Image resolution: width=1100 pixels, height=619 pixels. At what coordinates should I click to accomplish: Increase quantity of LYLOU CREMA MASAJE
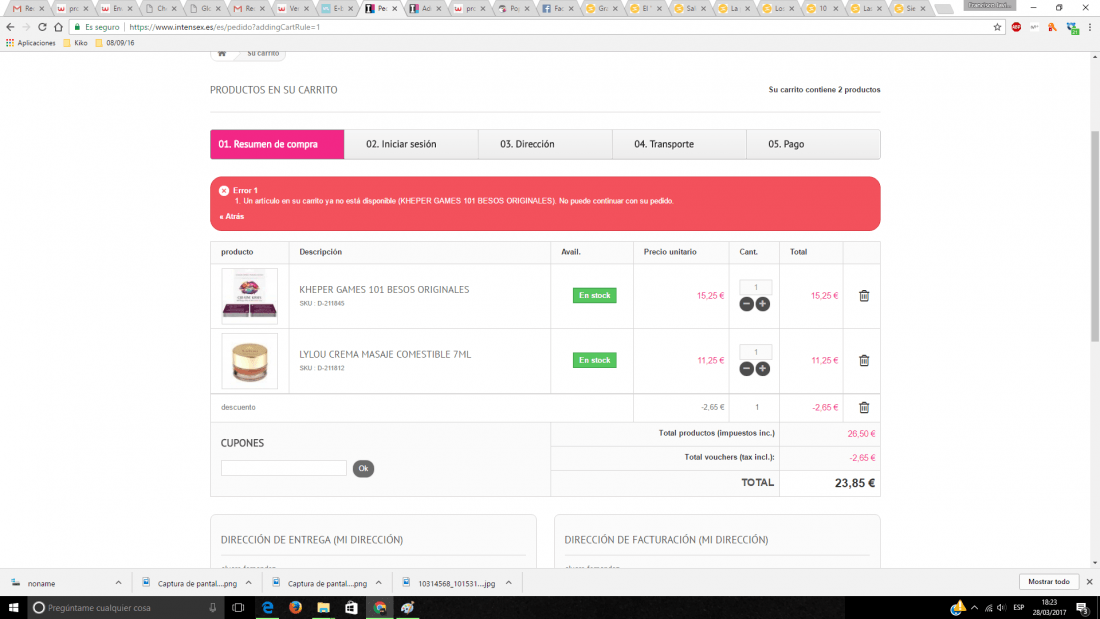click(x=763, y=368)
